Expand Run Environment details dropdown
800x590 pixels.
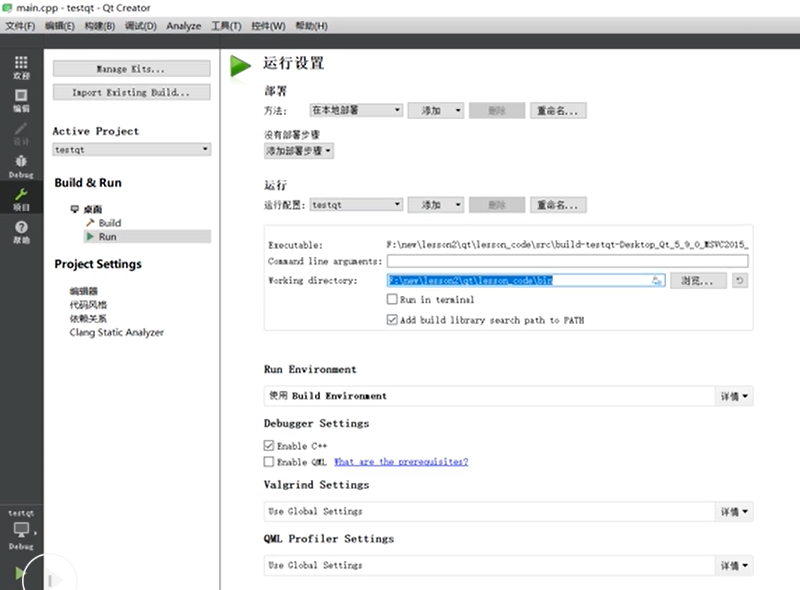735,396
